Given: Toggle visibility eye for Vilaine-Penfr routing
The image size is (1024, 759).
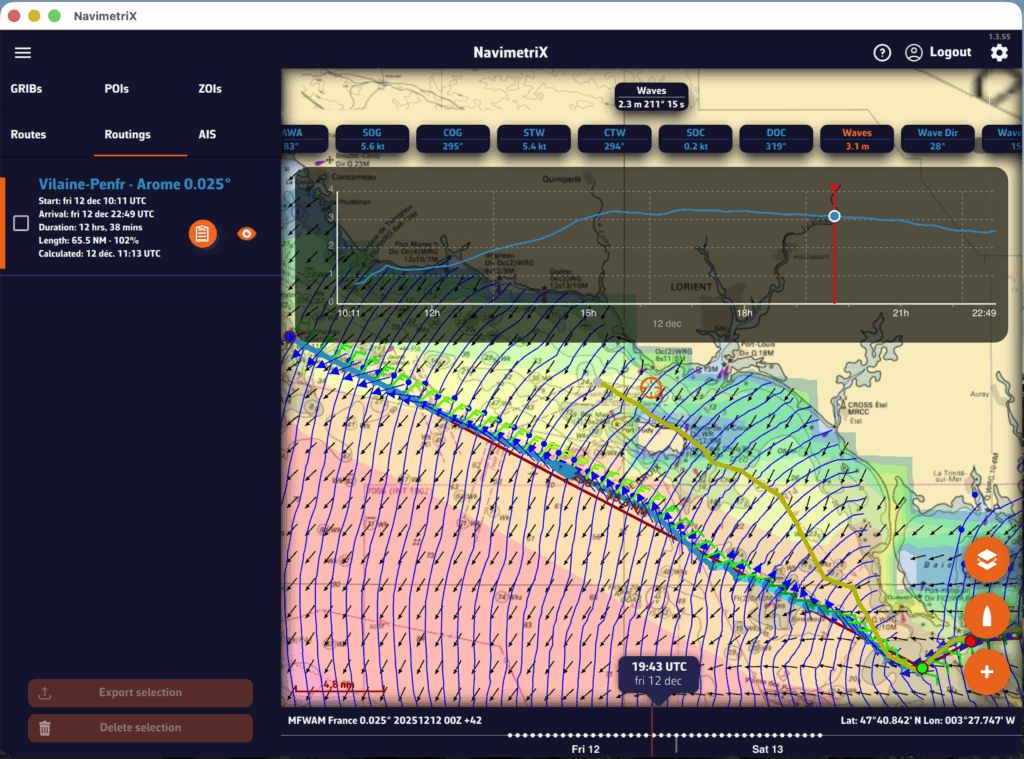Looking at the screenshot, I should [x=246, y=234].
